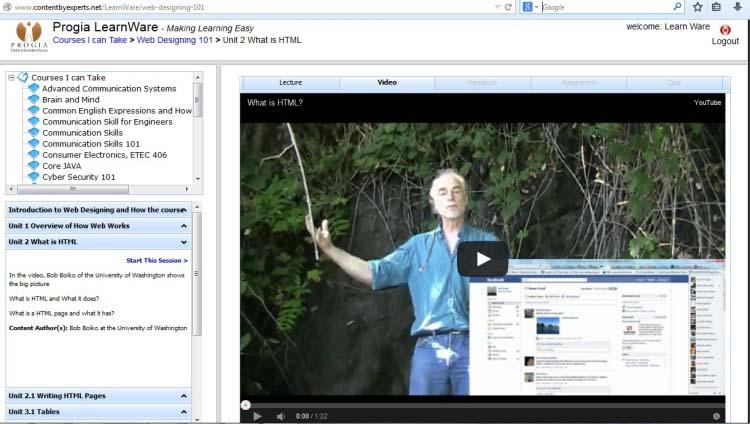
Task: Click Start This Session link
Action: [x=157, y=260]
